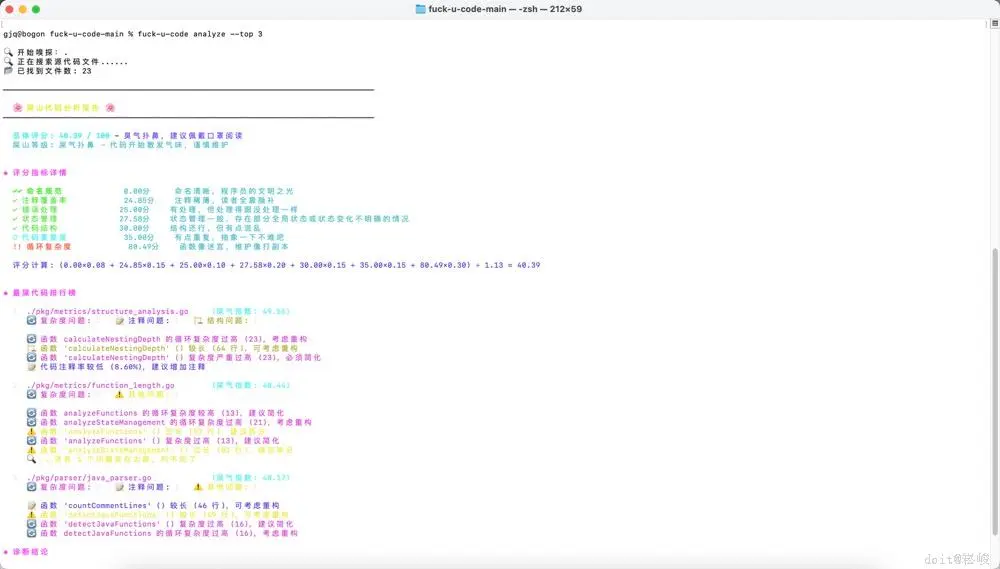
Task: Click the ./pkg/metrics/function_length.go path
Action: click(101, 385)
